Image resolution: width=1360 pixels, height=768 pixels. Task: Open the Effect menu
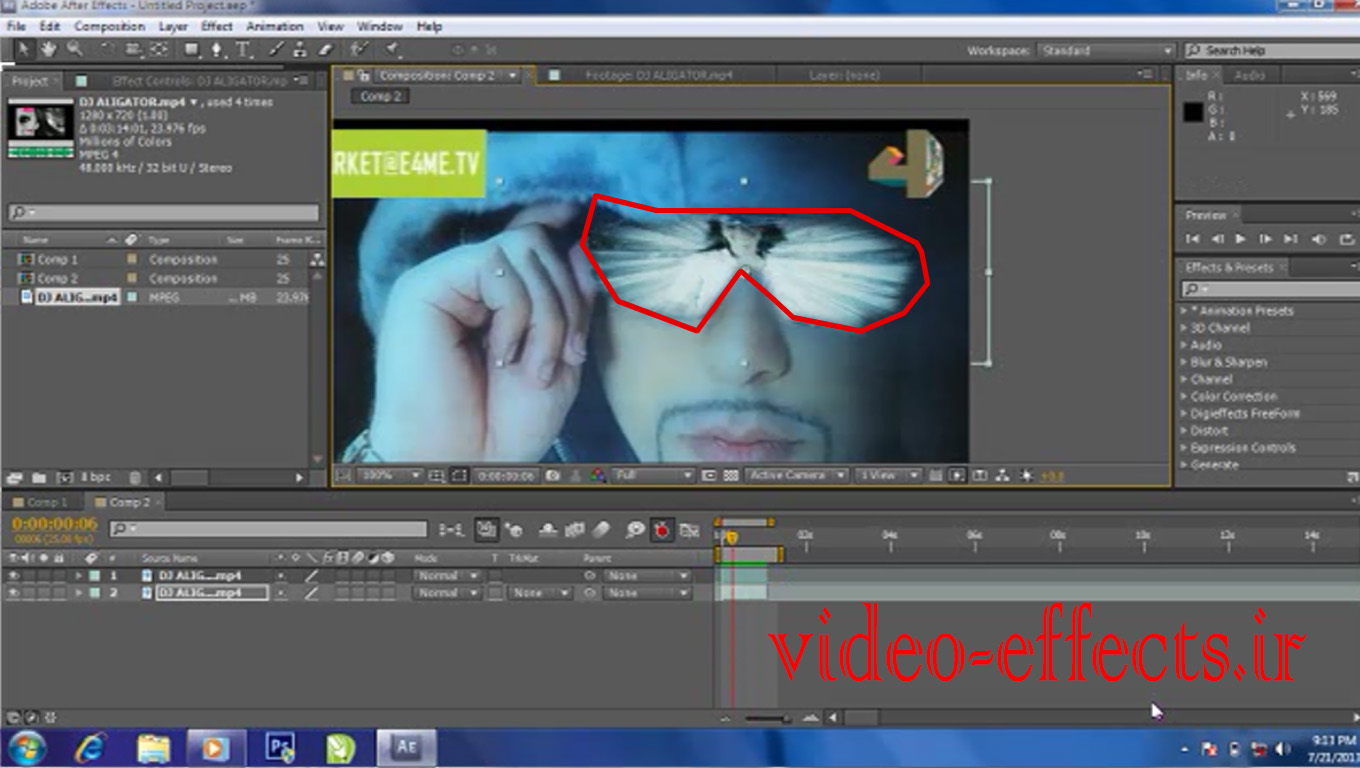point(217,26)
